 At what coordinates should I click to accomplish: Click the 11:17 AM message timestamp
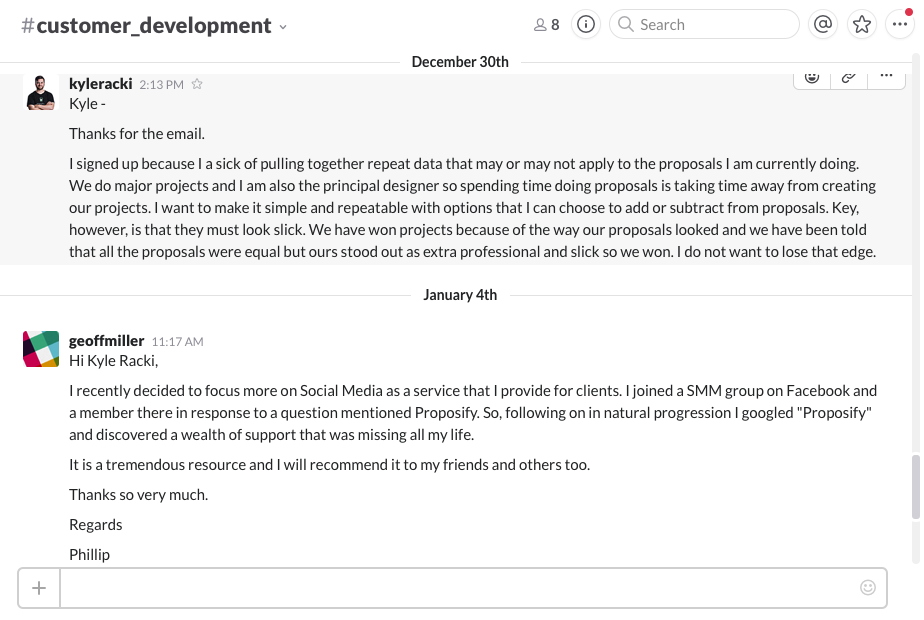177,342
